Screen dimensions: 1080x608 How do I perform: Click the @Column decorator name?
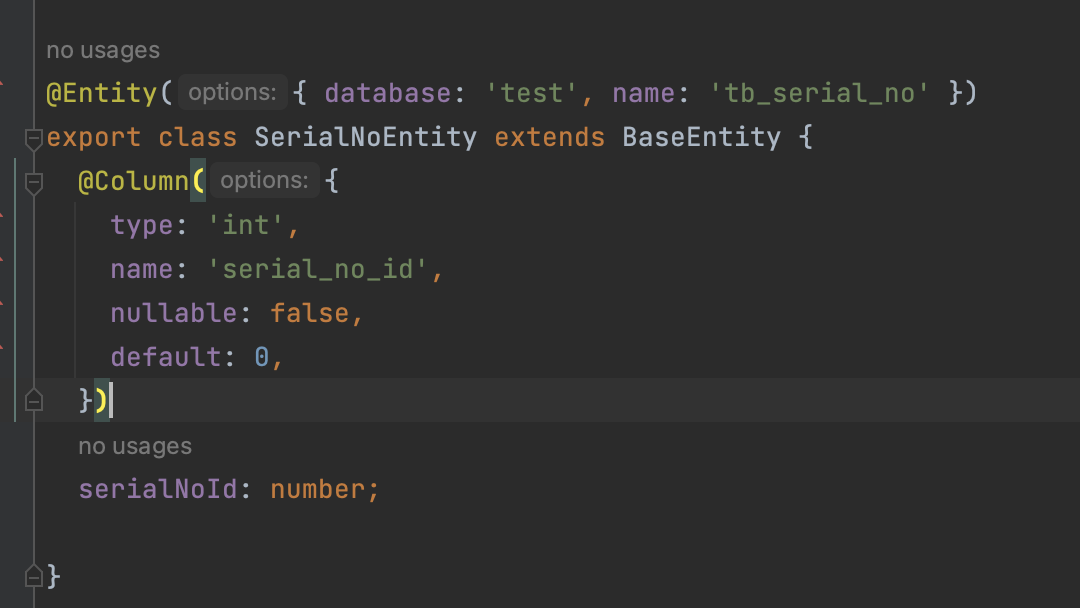pos(134,182)
